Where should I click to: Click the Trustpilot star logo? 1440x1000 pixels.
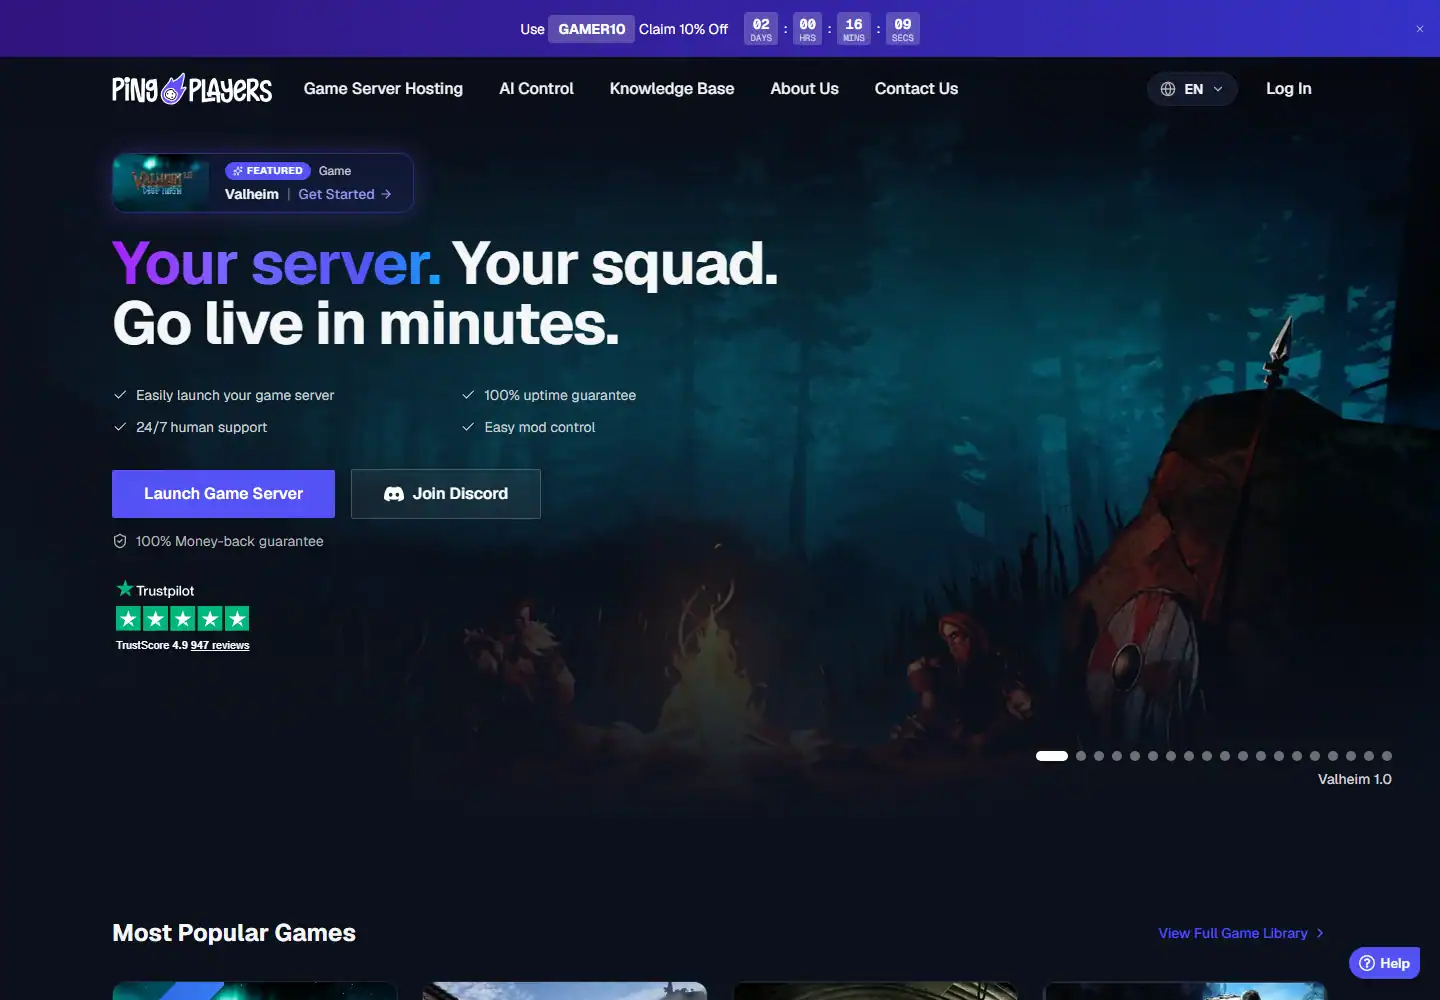click(125, 589)
